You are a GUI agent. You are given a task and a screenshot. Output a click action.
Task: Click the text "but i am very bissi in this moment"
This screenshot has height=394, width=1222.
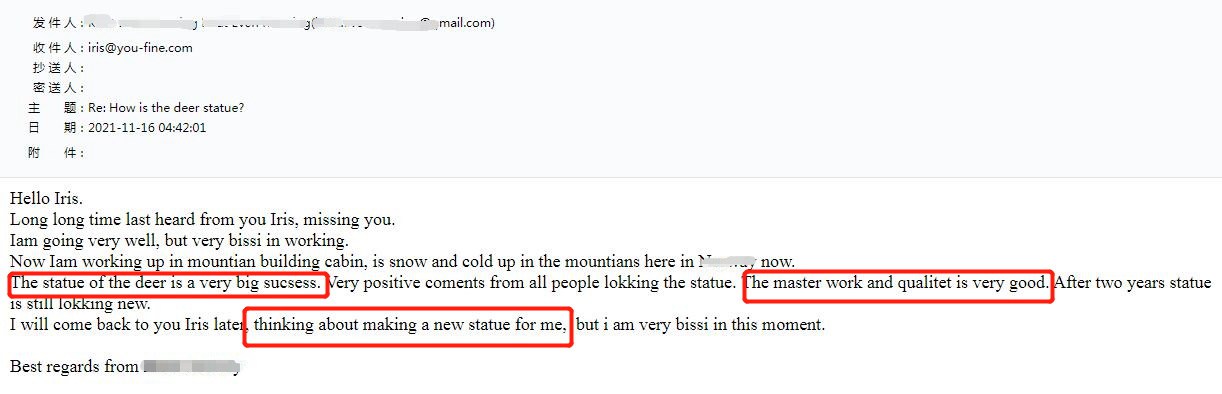tap(701, 325)
